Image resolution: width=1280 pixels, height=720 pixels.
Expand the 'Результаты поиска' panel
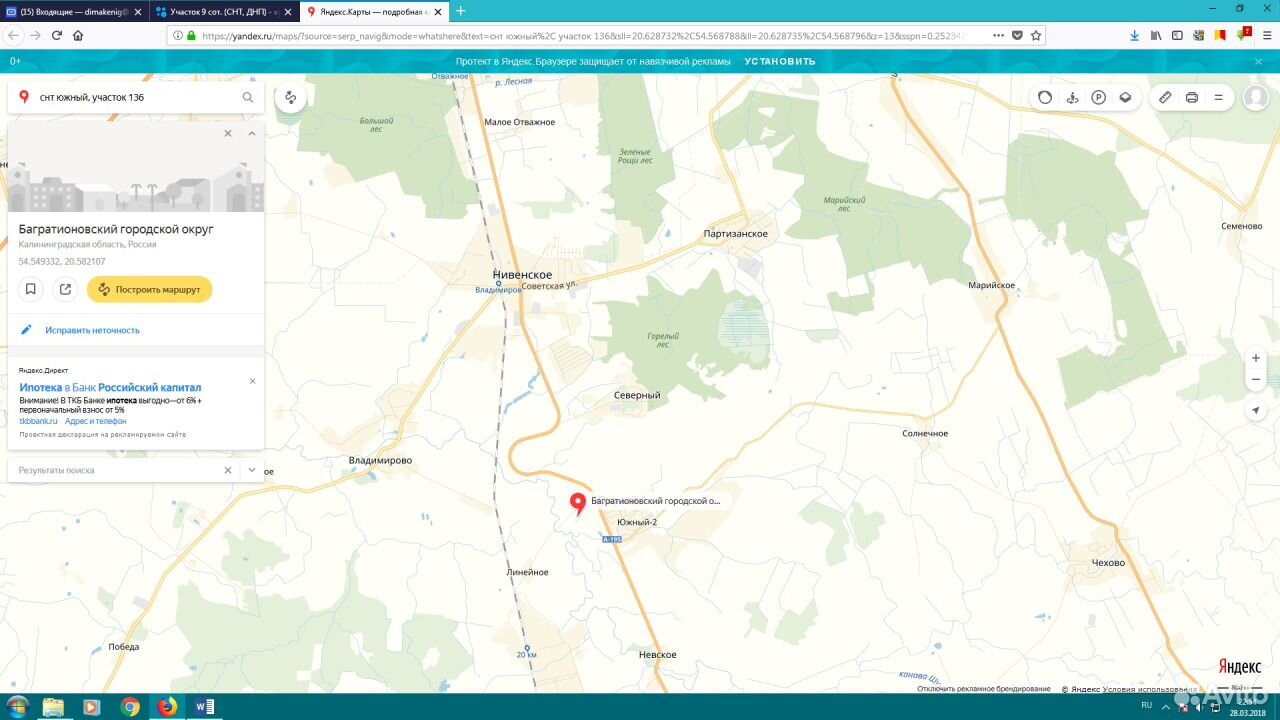252,470
